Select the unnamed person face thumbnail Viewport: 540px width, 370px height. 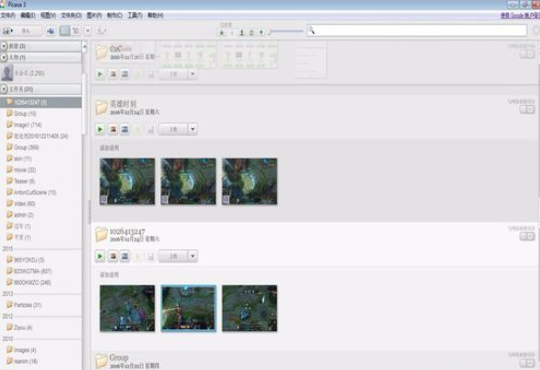click(x=7, y=73)
